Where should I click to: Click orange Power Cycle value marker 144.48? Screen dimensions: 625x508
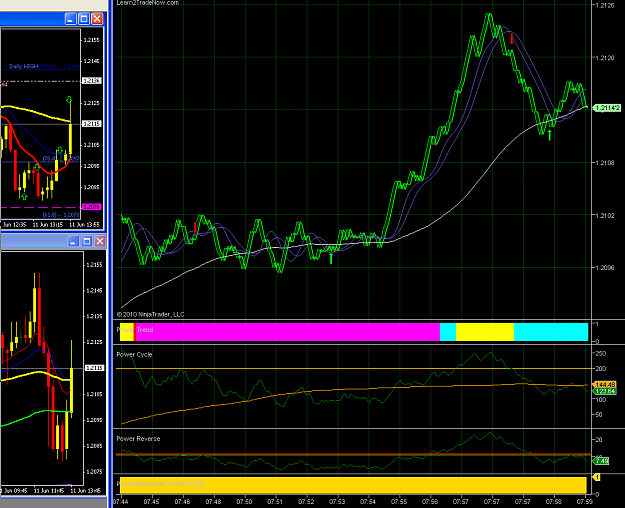click(x=605, y=384)
